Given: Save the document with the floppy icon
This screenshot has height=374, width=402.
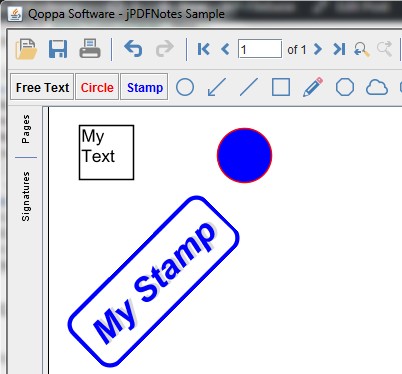Looking at the screenshot, I should pyautogui.click(x=58, y=49).
